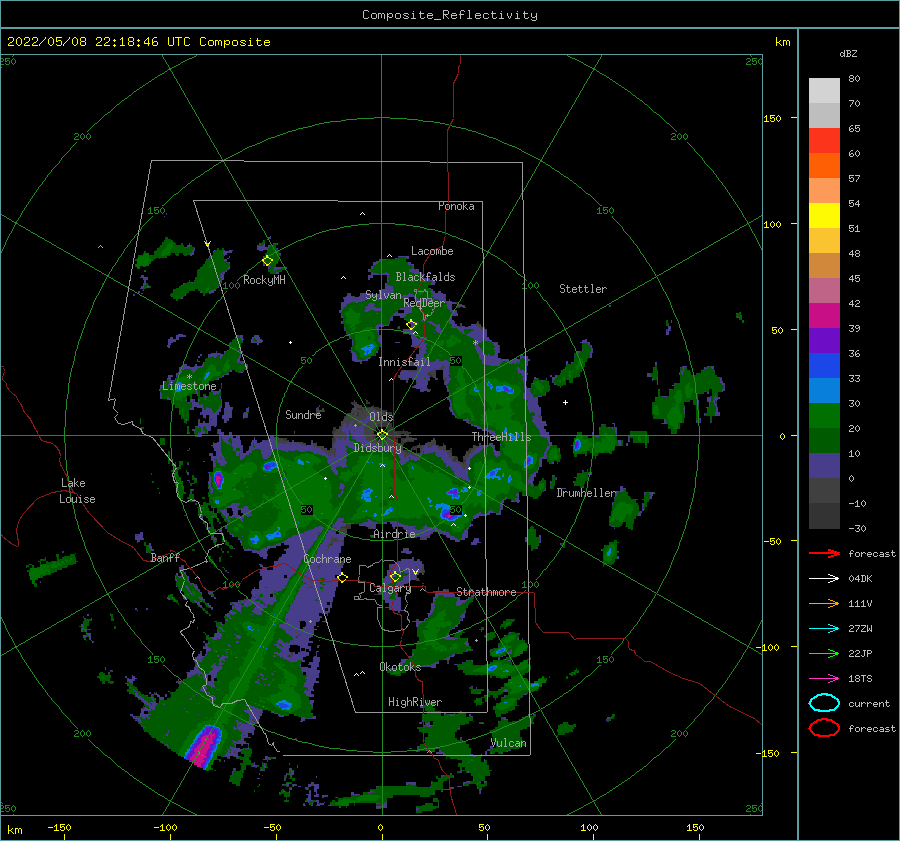Click the cyan 27ZW arrow legend icon
This screenshot has height=841, width=900.
pyautogui.click(x=824, y=629)
